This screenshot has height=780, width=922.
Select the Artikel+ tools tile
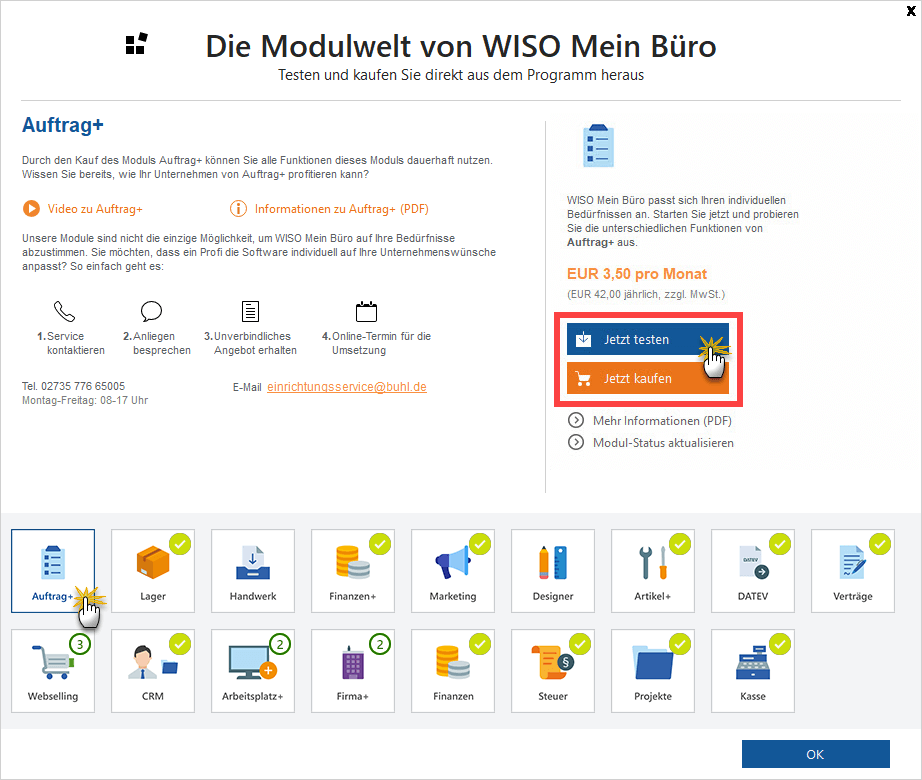click(653, 571)
